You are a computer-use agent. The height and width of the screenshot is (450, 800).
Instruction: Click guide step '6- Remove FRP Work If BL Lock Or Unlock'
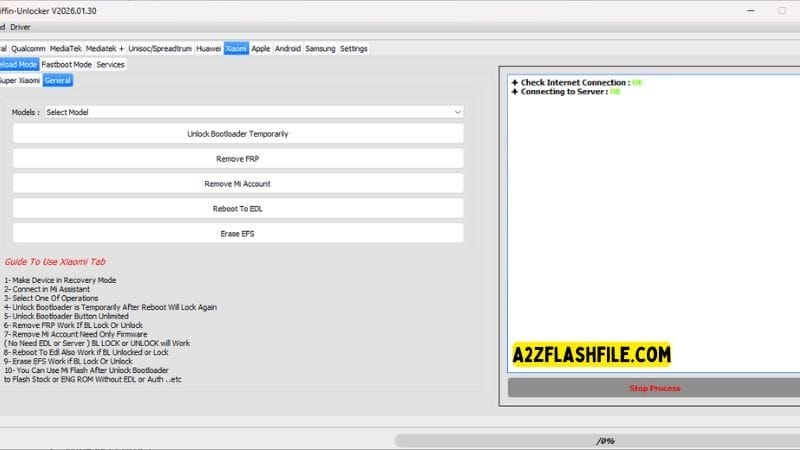click(73, 325)
